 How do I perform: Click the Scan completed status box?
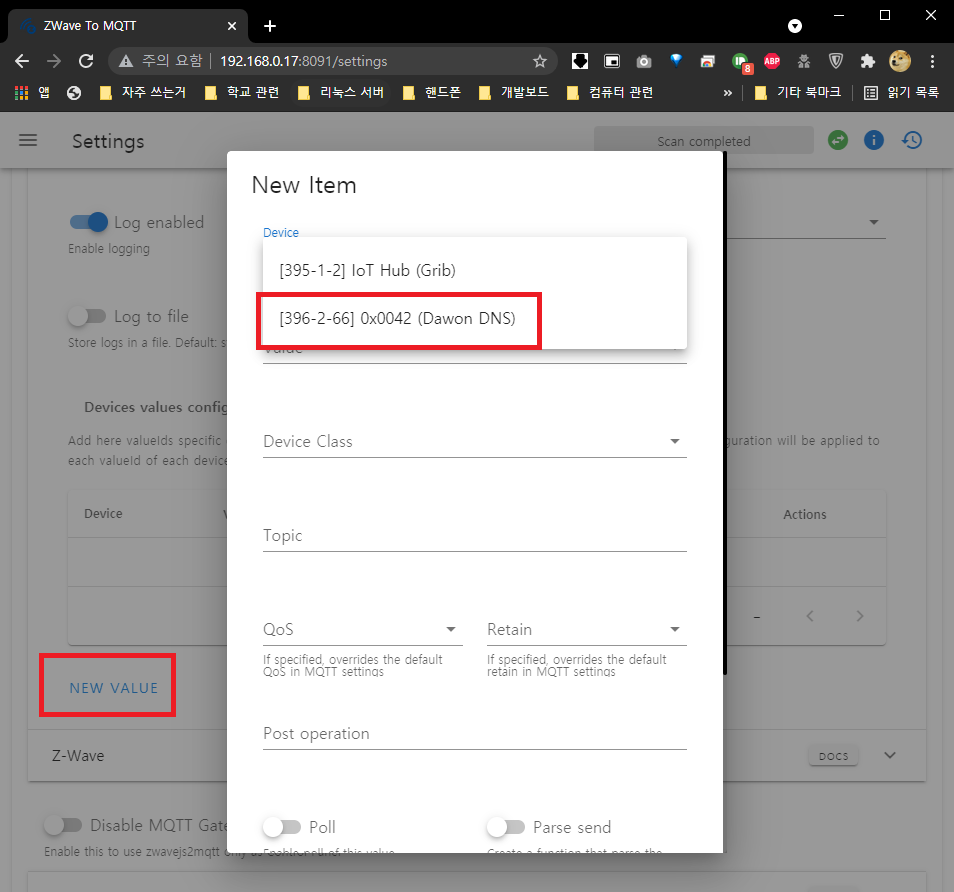pos(703,141)
